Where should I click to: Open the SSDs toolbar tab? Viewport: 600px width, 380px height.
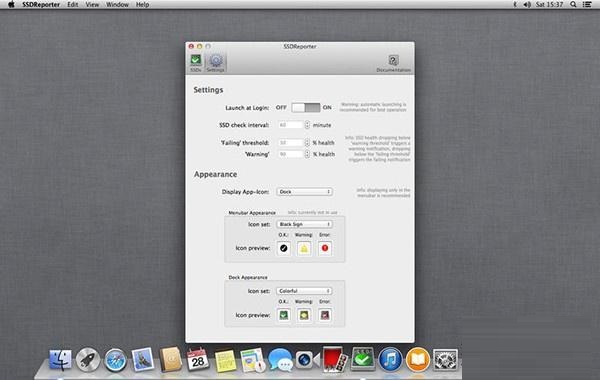[x=196, y=62]
